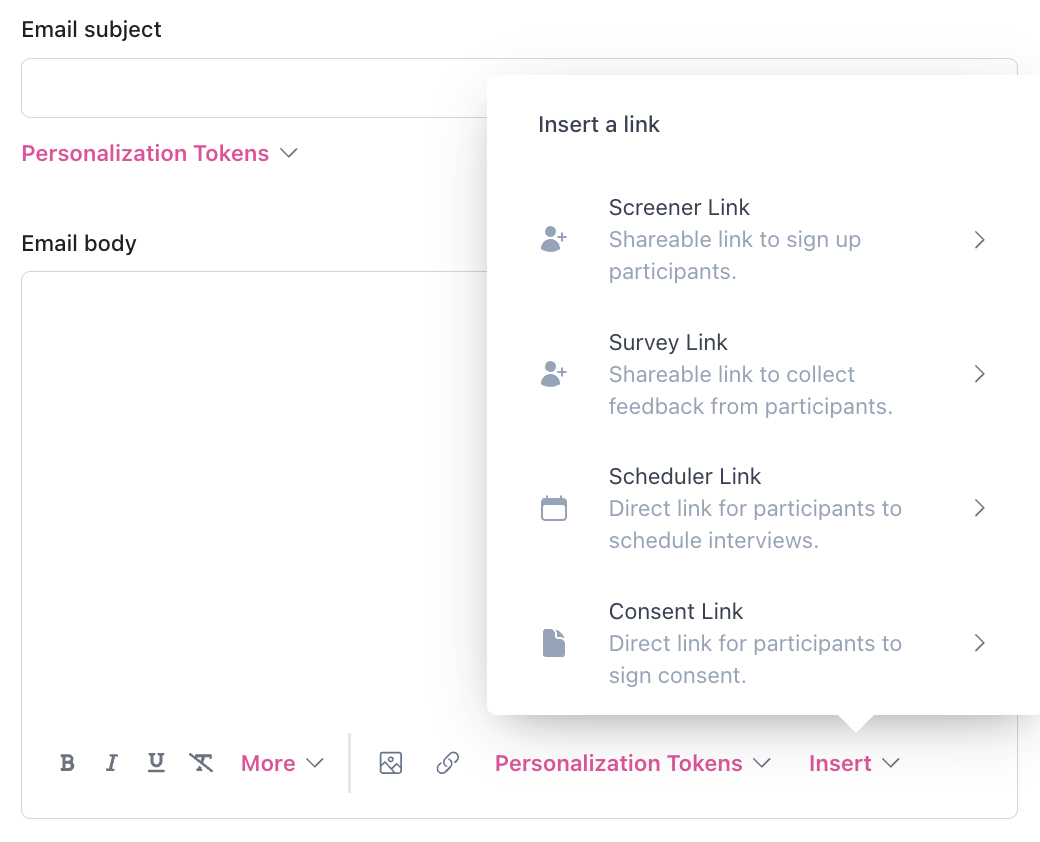Insert an image into the email body

click(391, 763)
